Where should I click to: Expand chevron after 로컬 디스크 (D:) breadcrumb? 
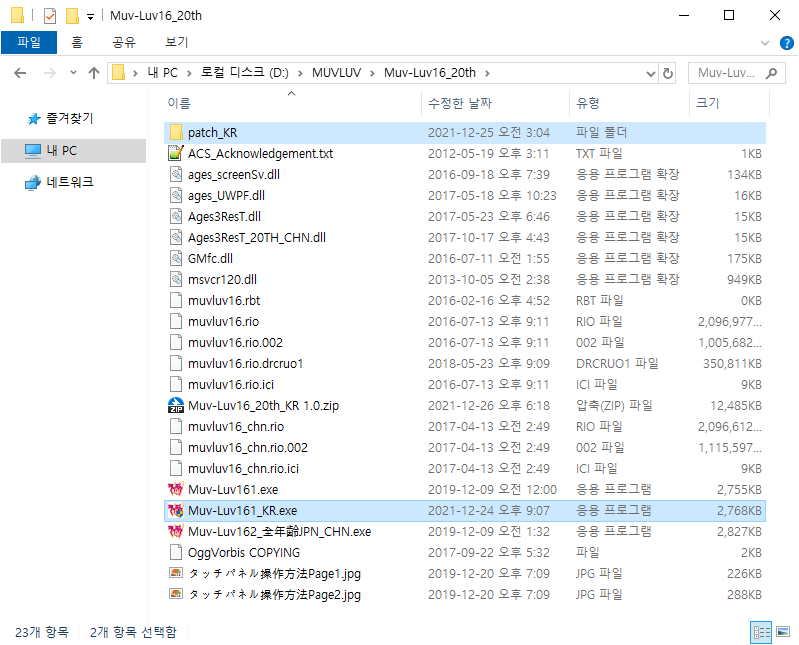pyautogui.click(x=300, y=73)
